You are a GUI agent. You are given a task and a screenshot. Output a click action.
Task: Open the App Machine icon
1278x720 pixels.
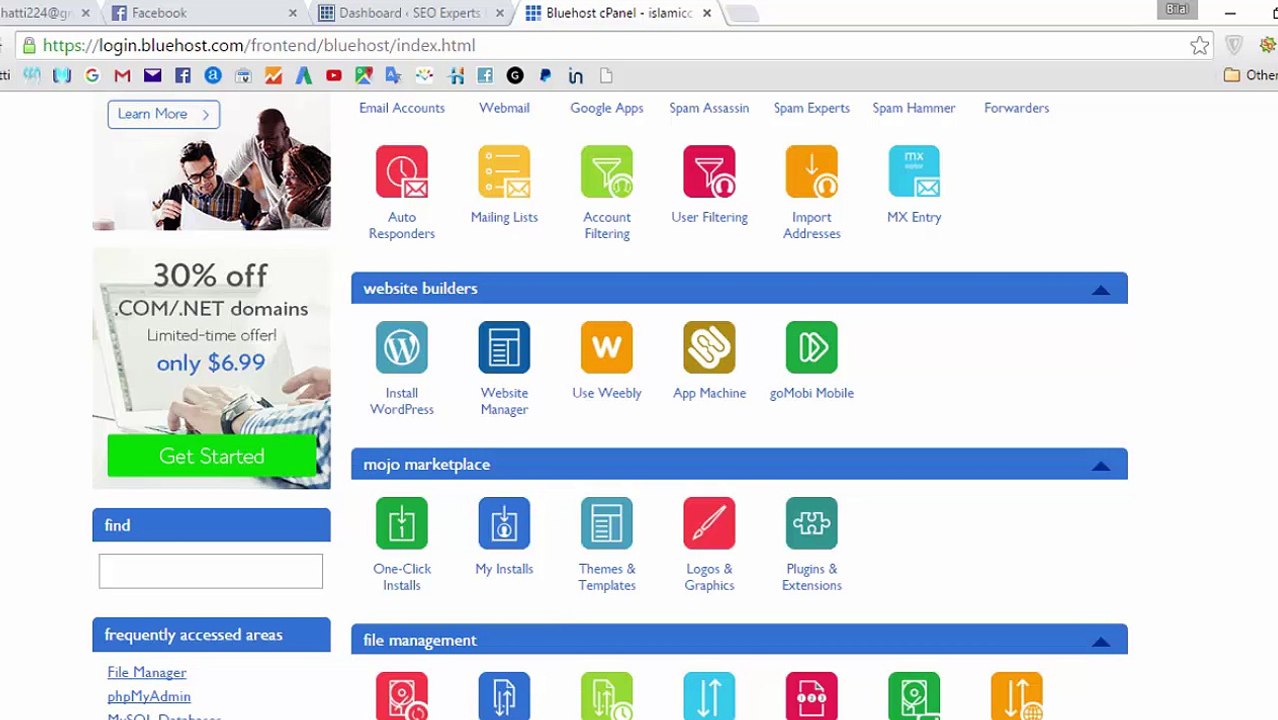(x=709, y=347)
